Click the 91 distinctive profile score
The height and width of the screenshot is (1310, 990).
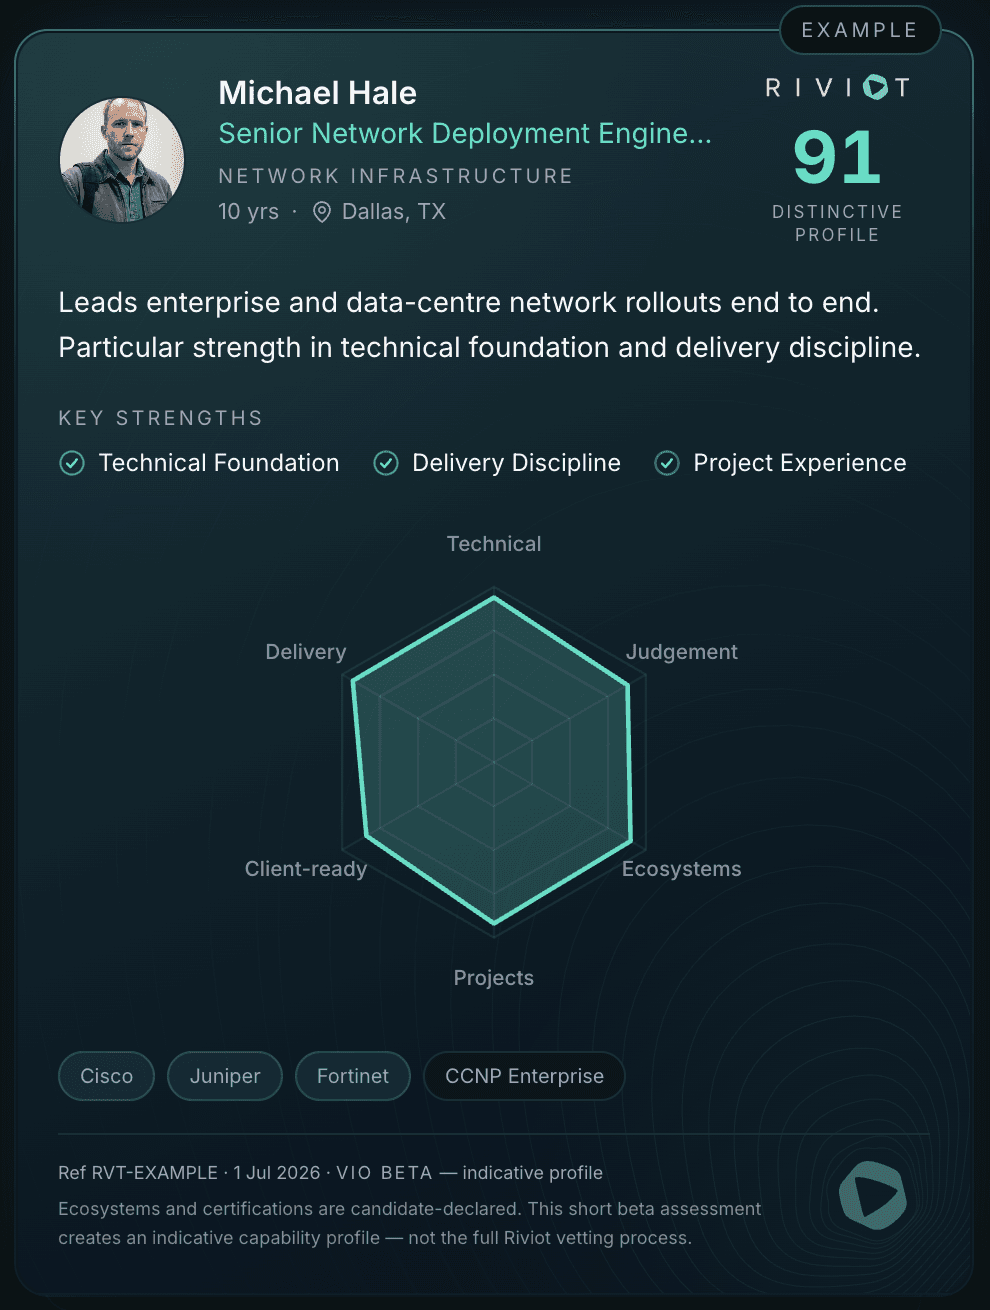[x=837, y=158]
